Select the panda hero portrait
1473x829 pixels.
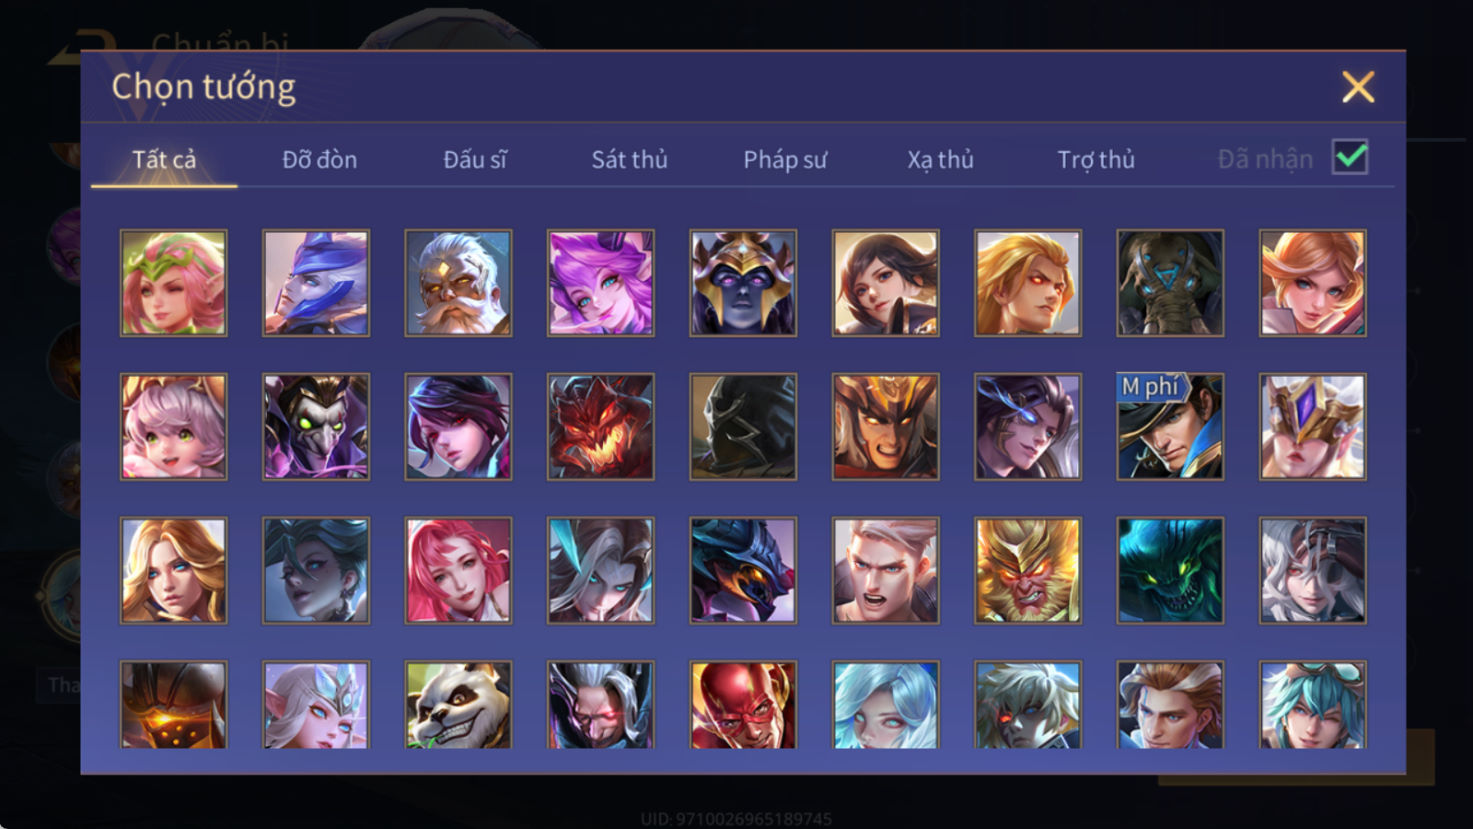[458, 704]
